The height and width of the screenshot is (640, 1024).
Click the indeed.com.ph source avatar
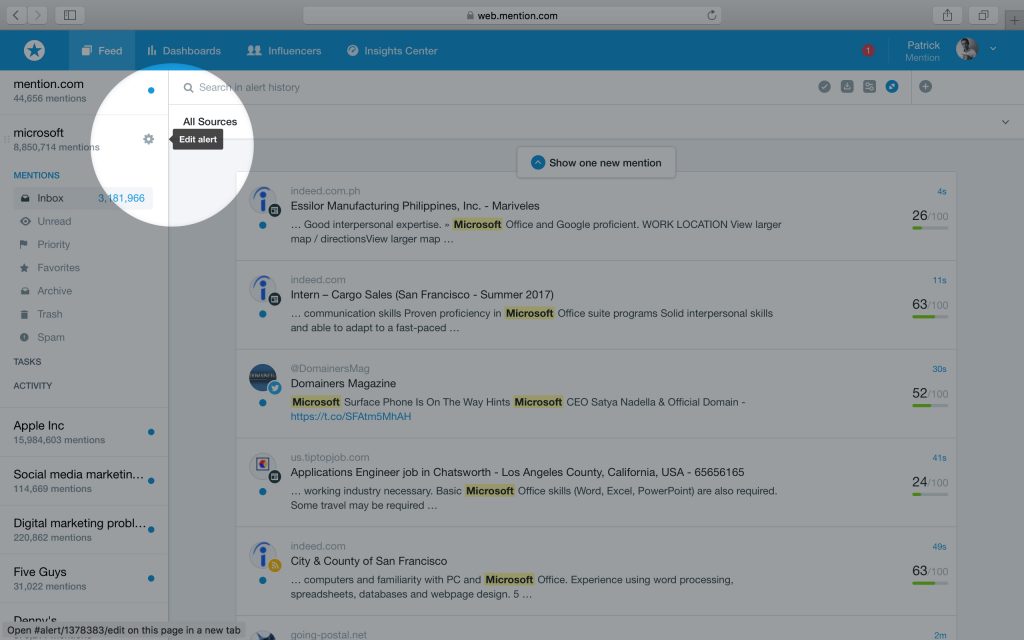[263, 200]
